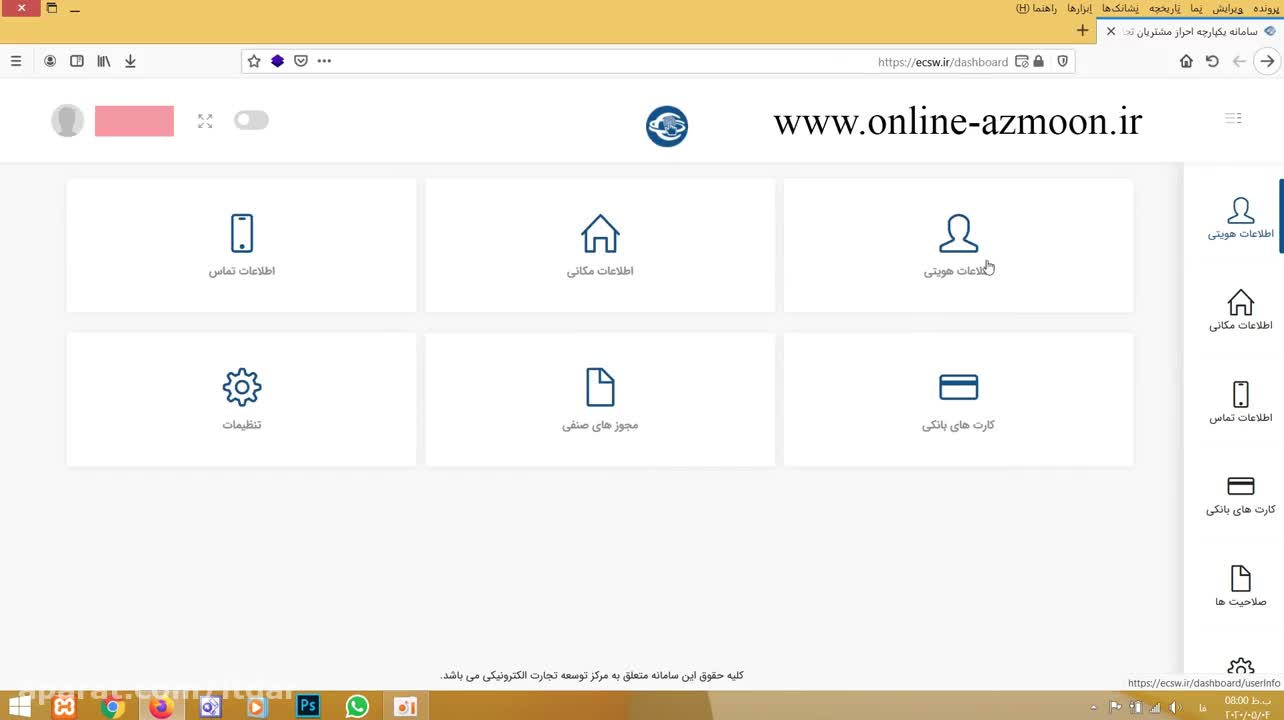1284x720 pixels.
Task: Click the fullscreen expand arrows icon
Action: [x=205, y=121]
